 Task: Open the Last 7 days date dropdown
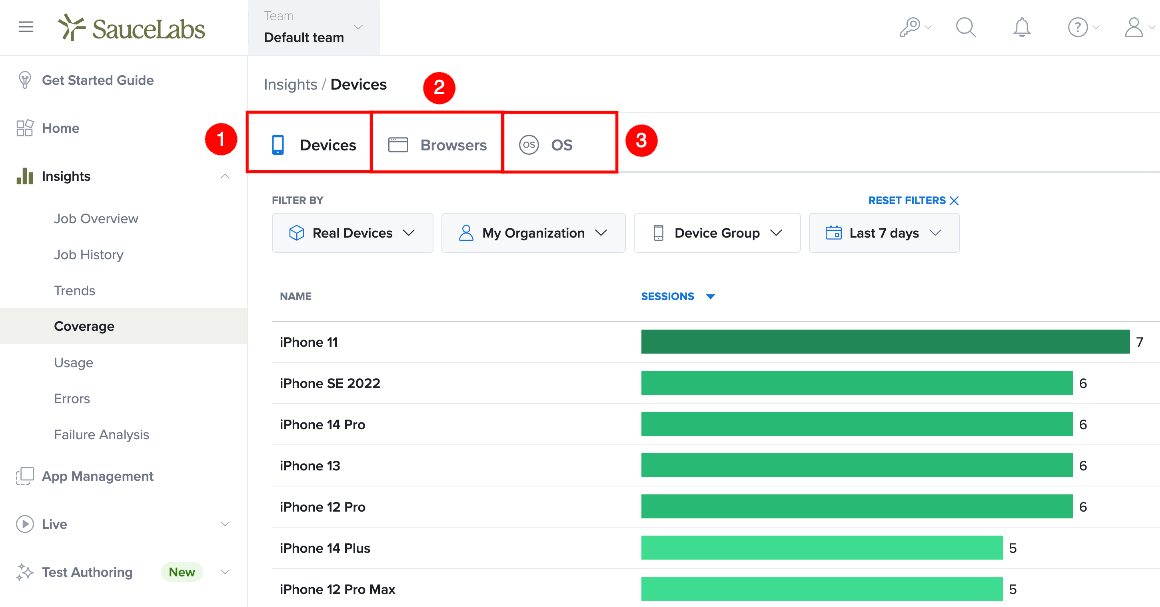(x=884, y=233)
